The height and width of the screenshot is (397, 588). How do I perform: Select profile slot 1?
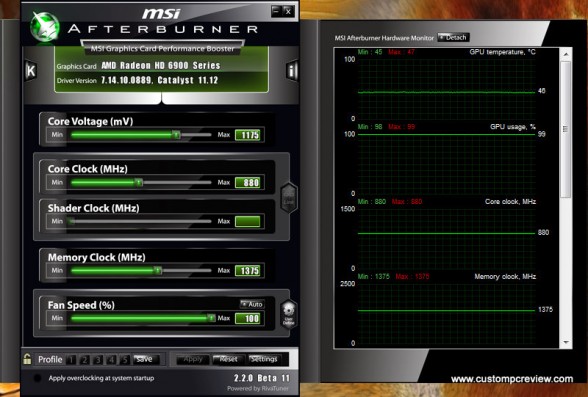71,360
